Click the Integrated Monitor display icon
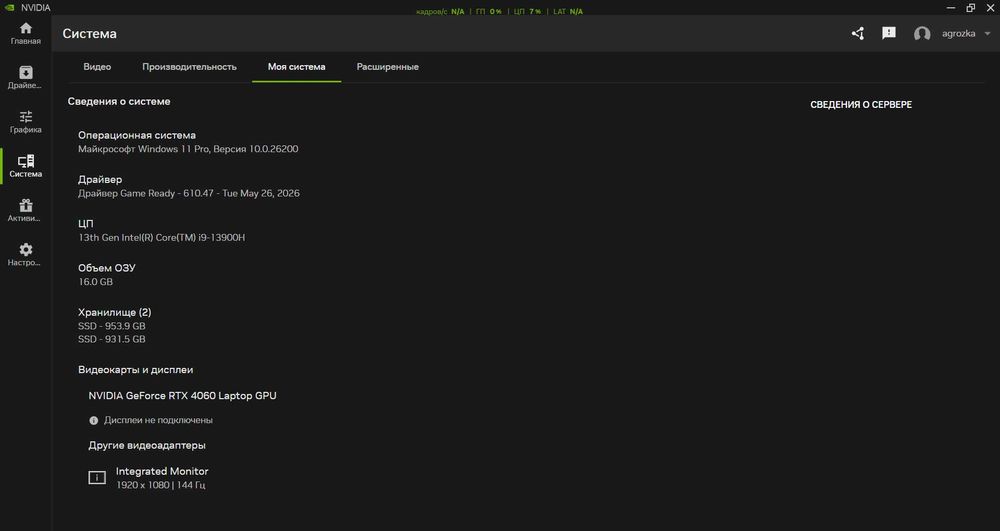The height and width of the screenshot is (531, 1000). coord(97,477)
